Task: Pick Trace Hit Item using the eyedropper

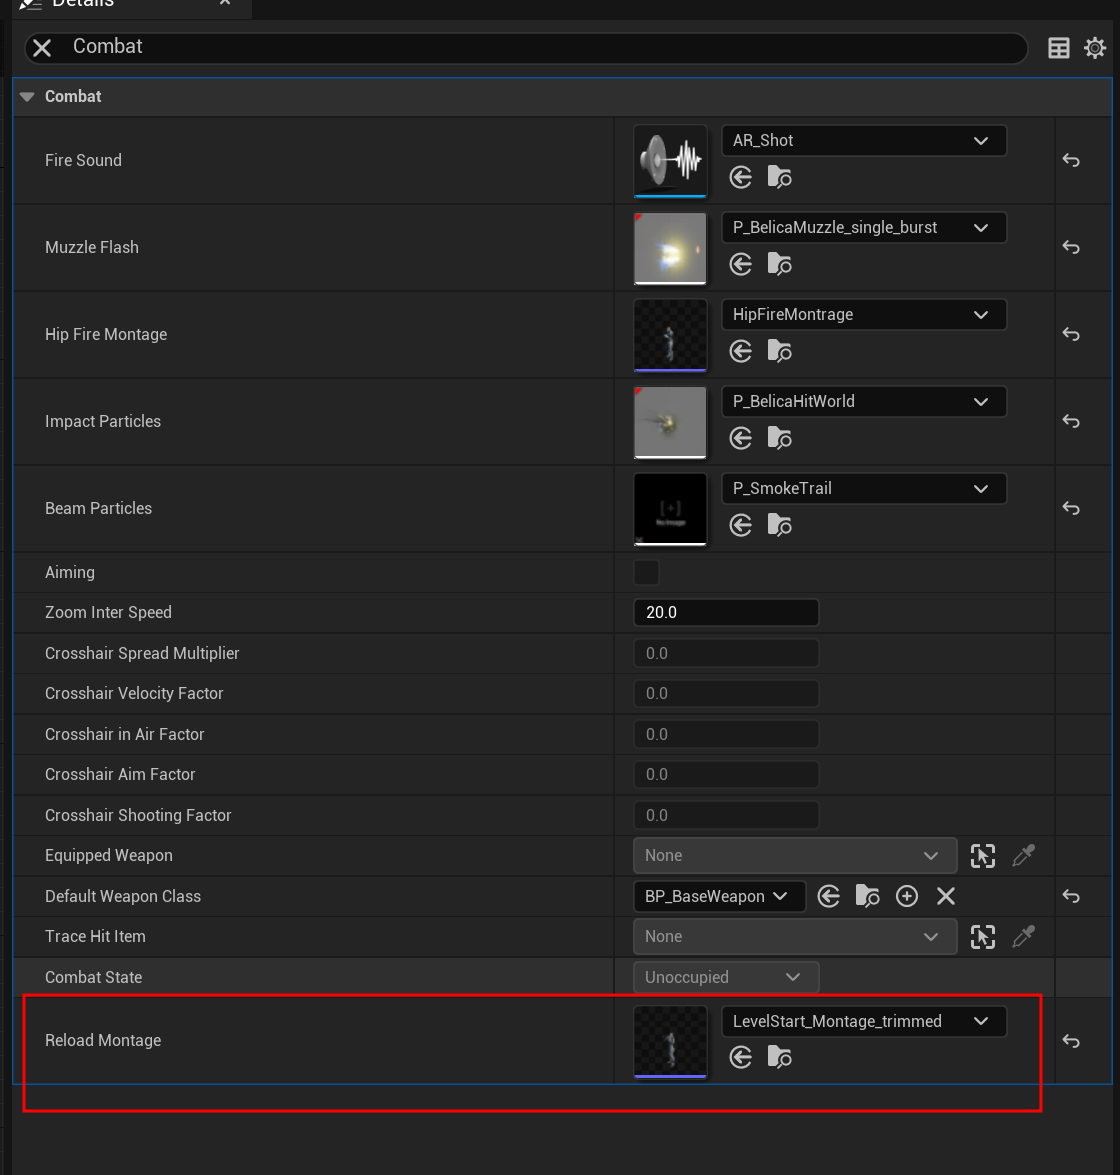Action: 1023,937
